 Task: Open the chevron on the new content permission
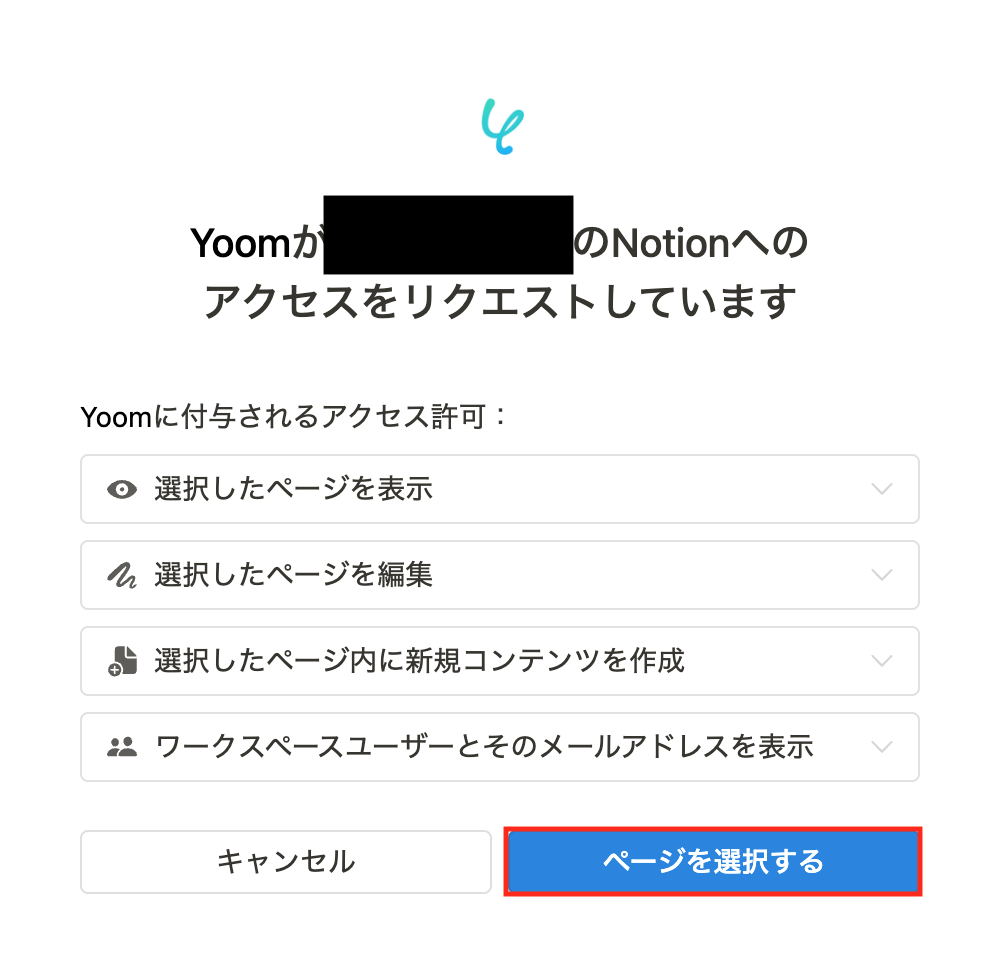(x=881, y=661)
